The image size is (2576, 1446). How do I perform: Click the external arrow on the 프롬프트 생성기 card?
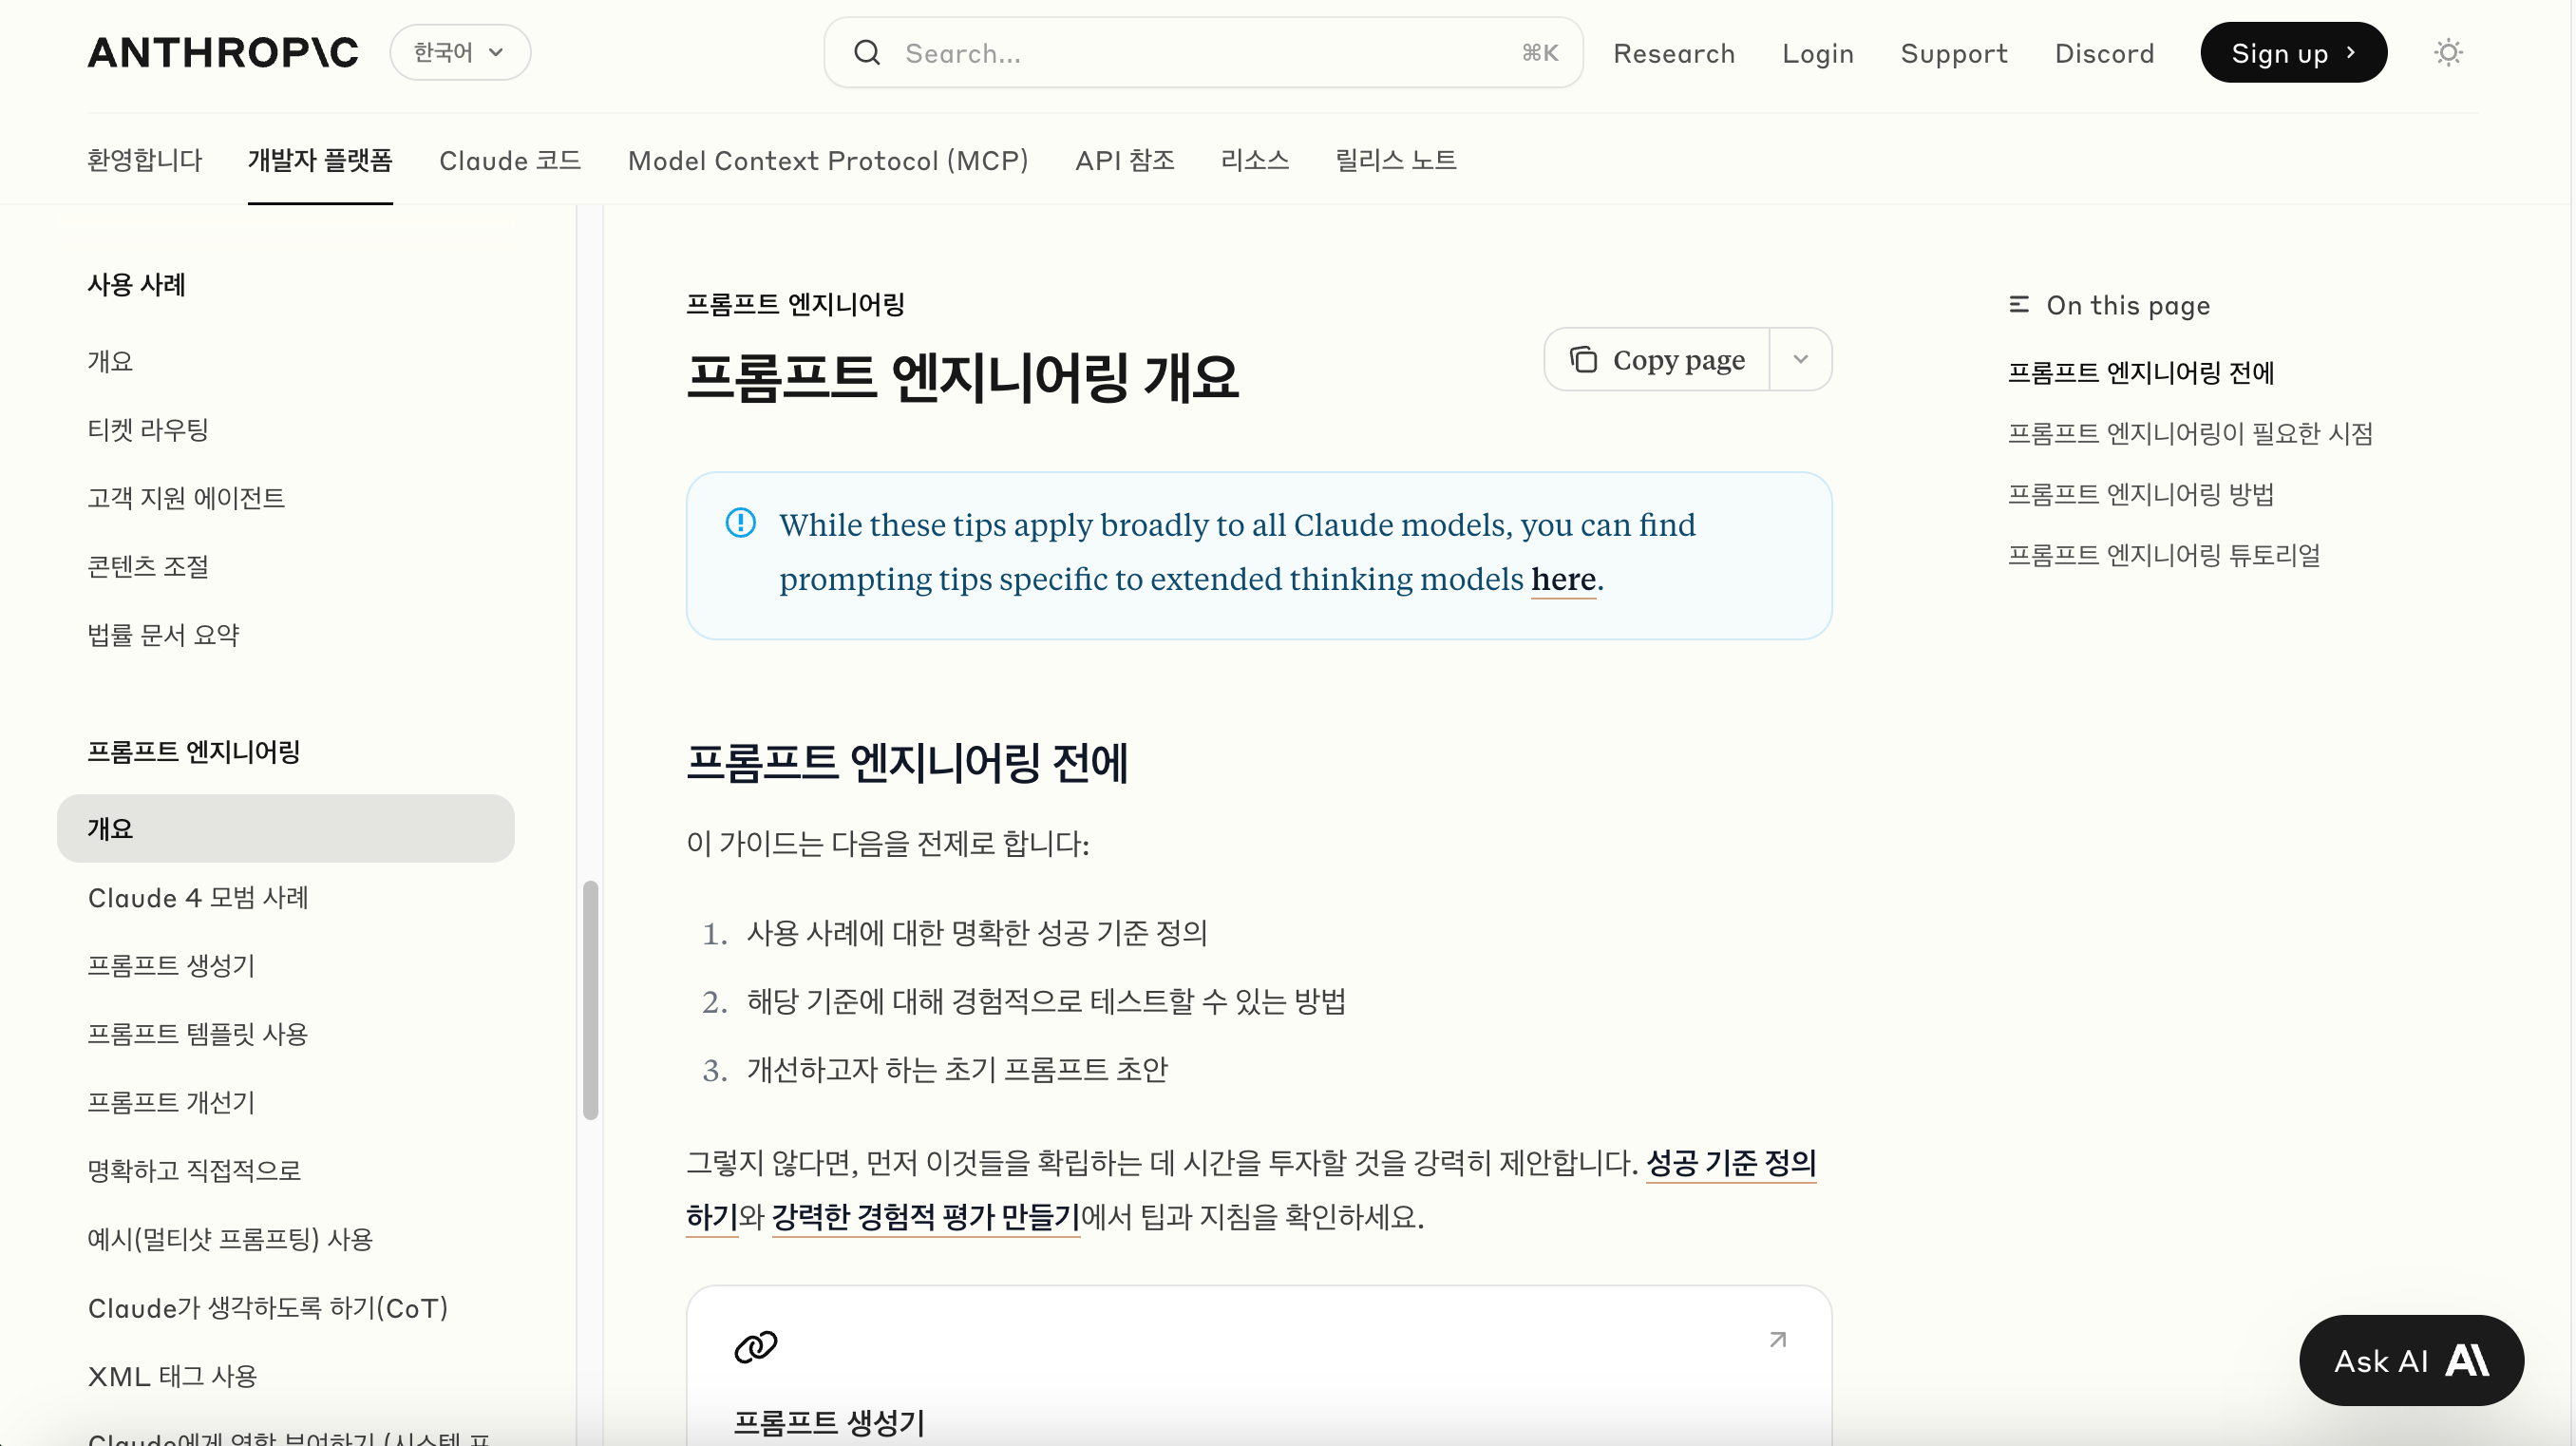pos(1777,1339)
